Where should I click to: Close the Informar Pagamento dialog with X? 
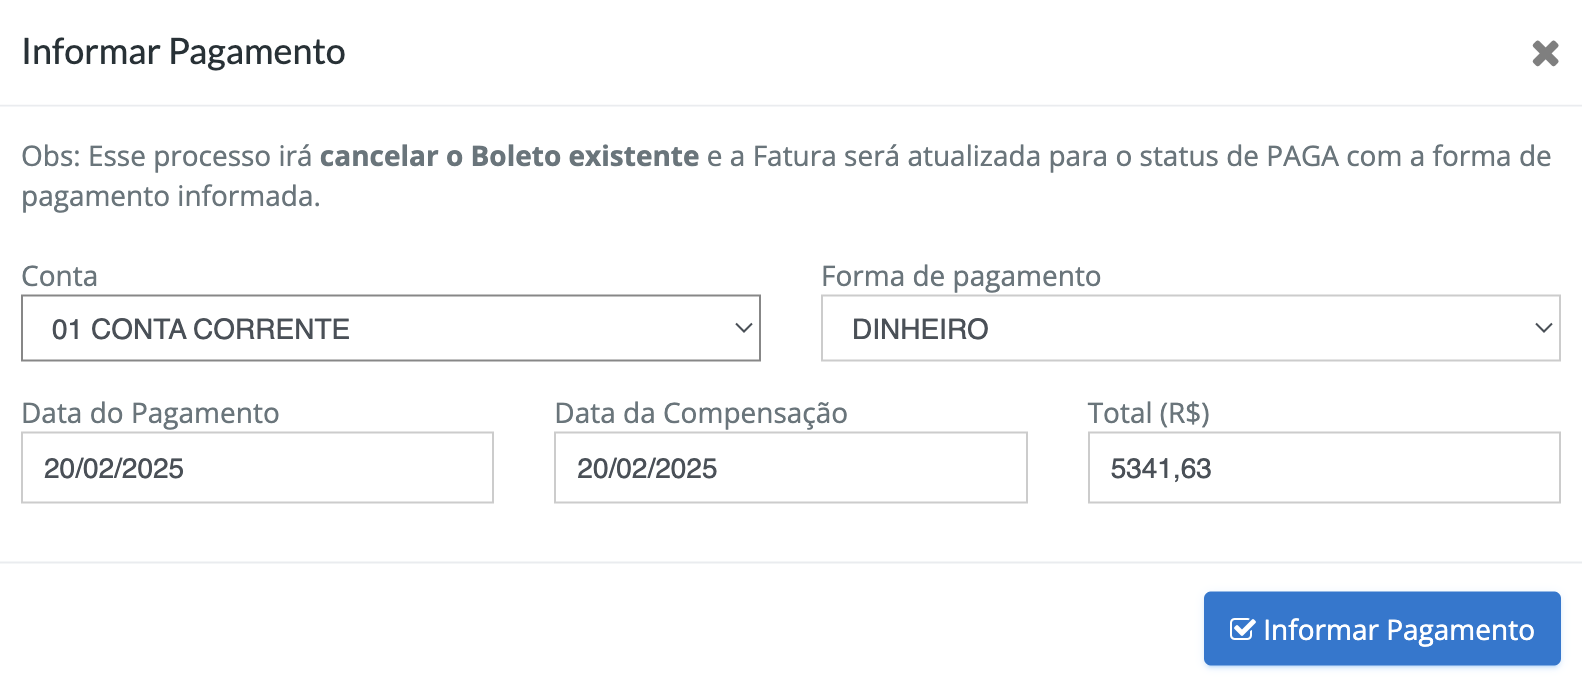click(x=1545, y=53)
